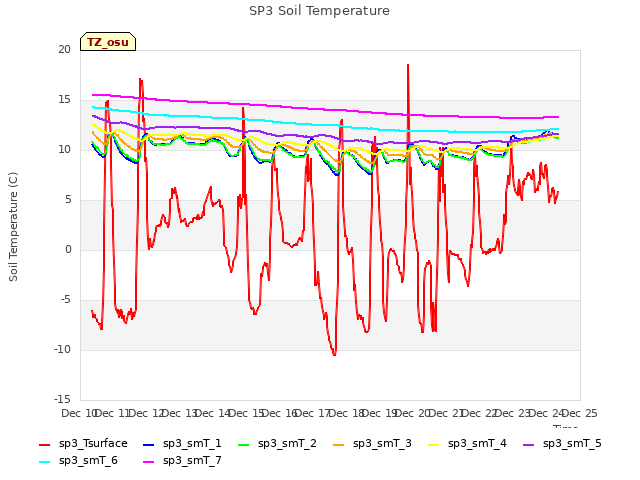Image resolution: width=640 pixels, height=480 pixels.
Task: Toggle the sp3_smT_7 legend entry
Action: pos(182,461)
